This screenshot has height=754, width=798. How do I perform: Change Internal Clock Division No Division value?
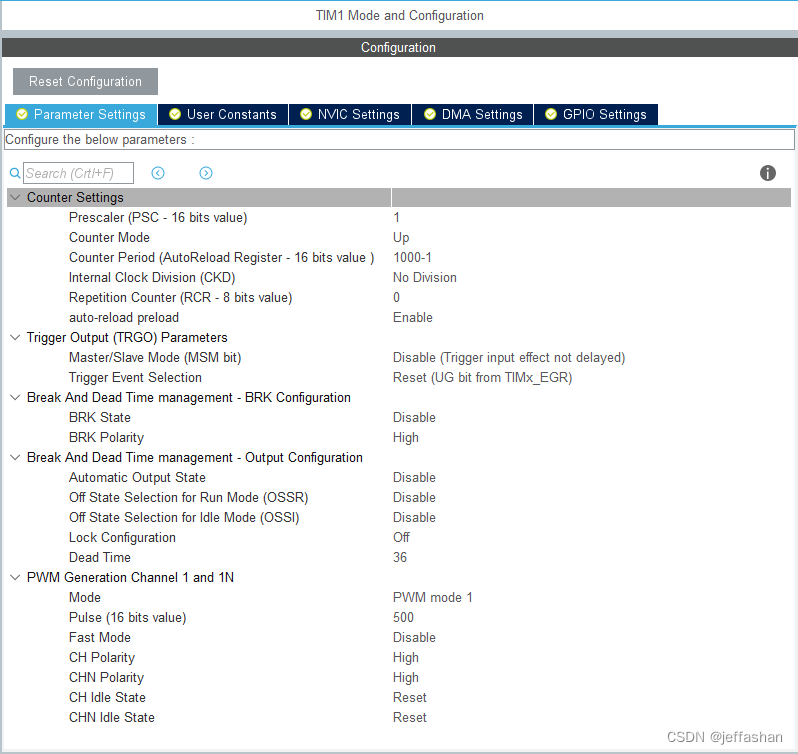425,277
